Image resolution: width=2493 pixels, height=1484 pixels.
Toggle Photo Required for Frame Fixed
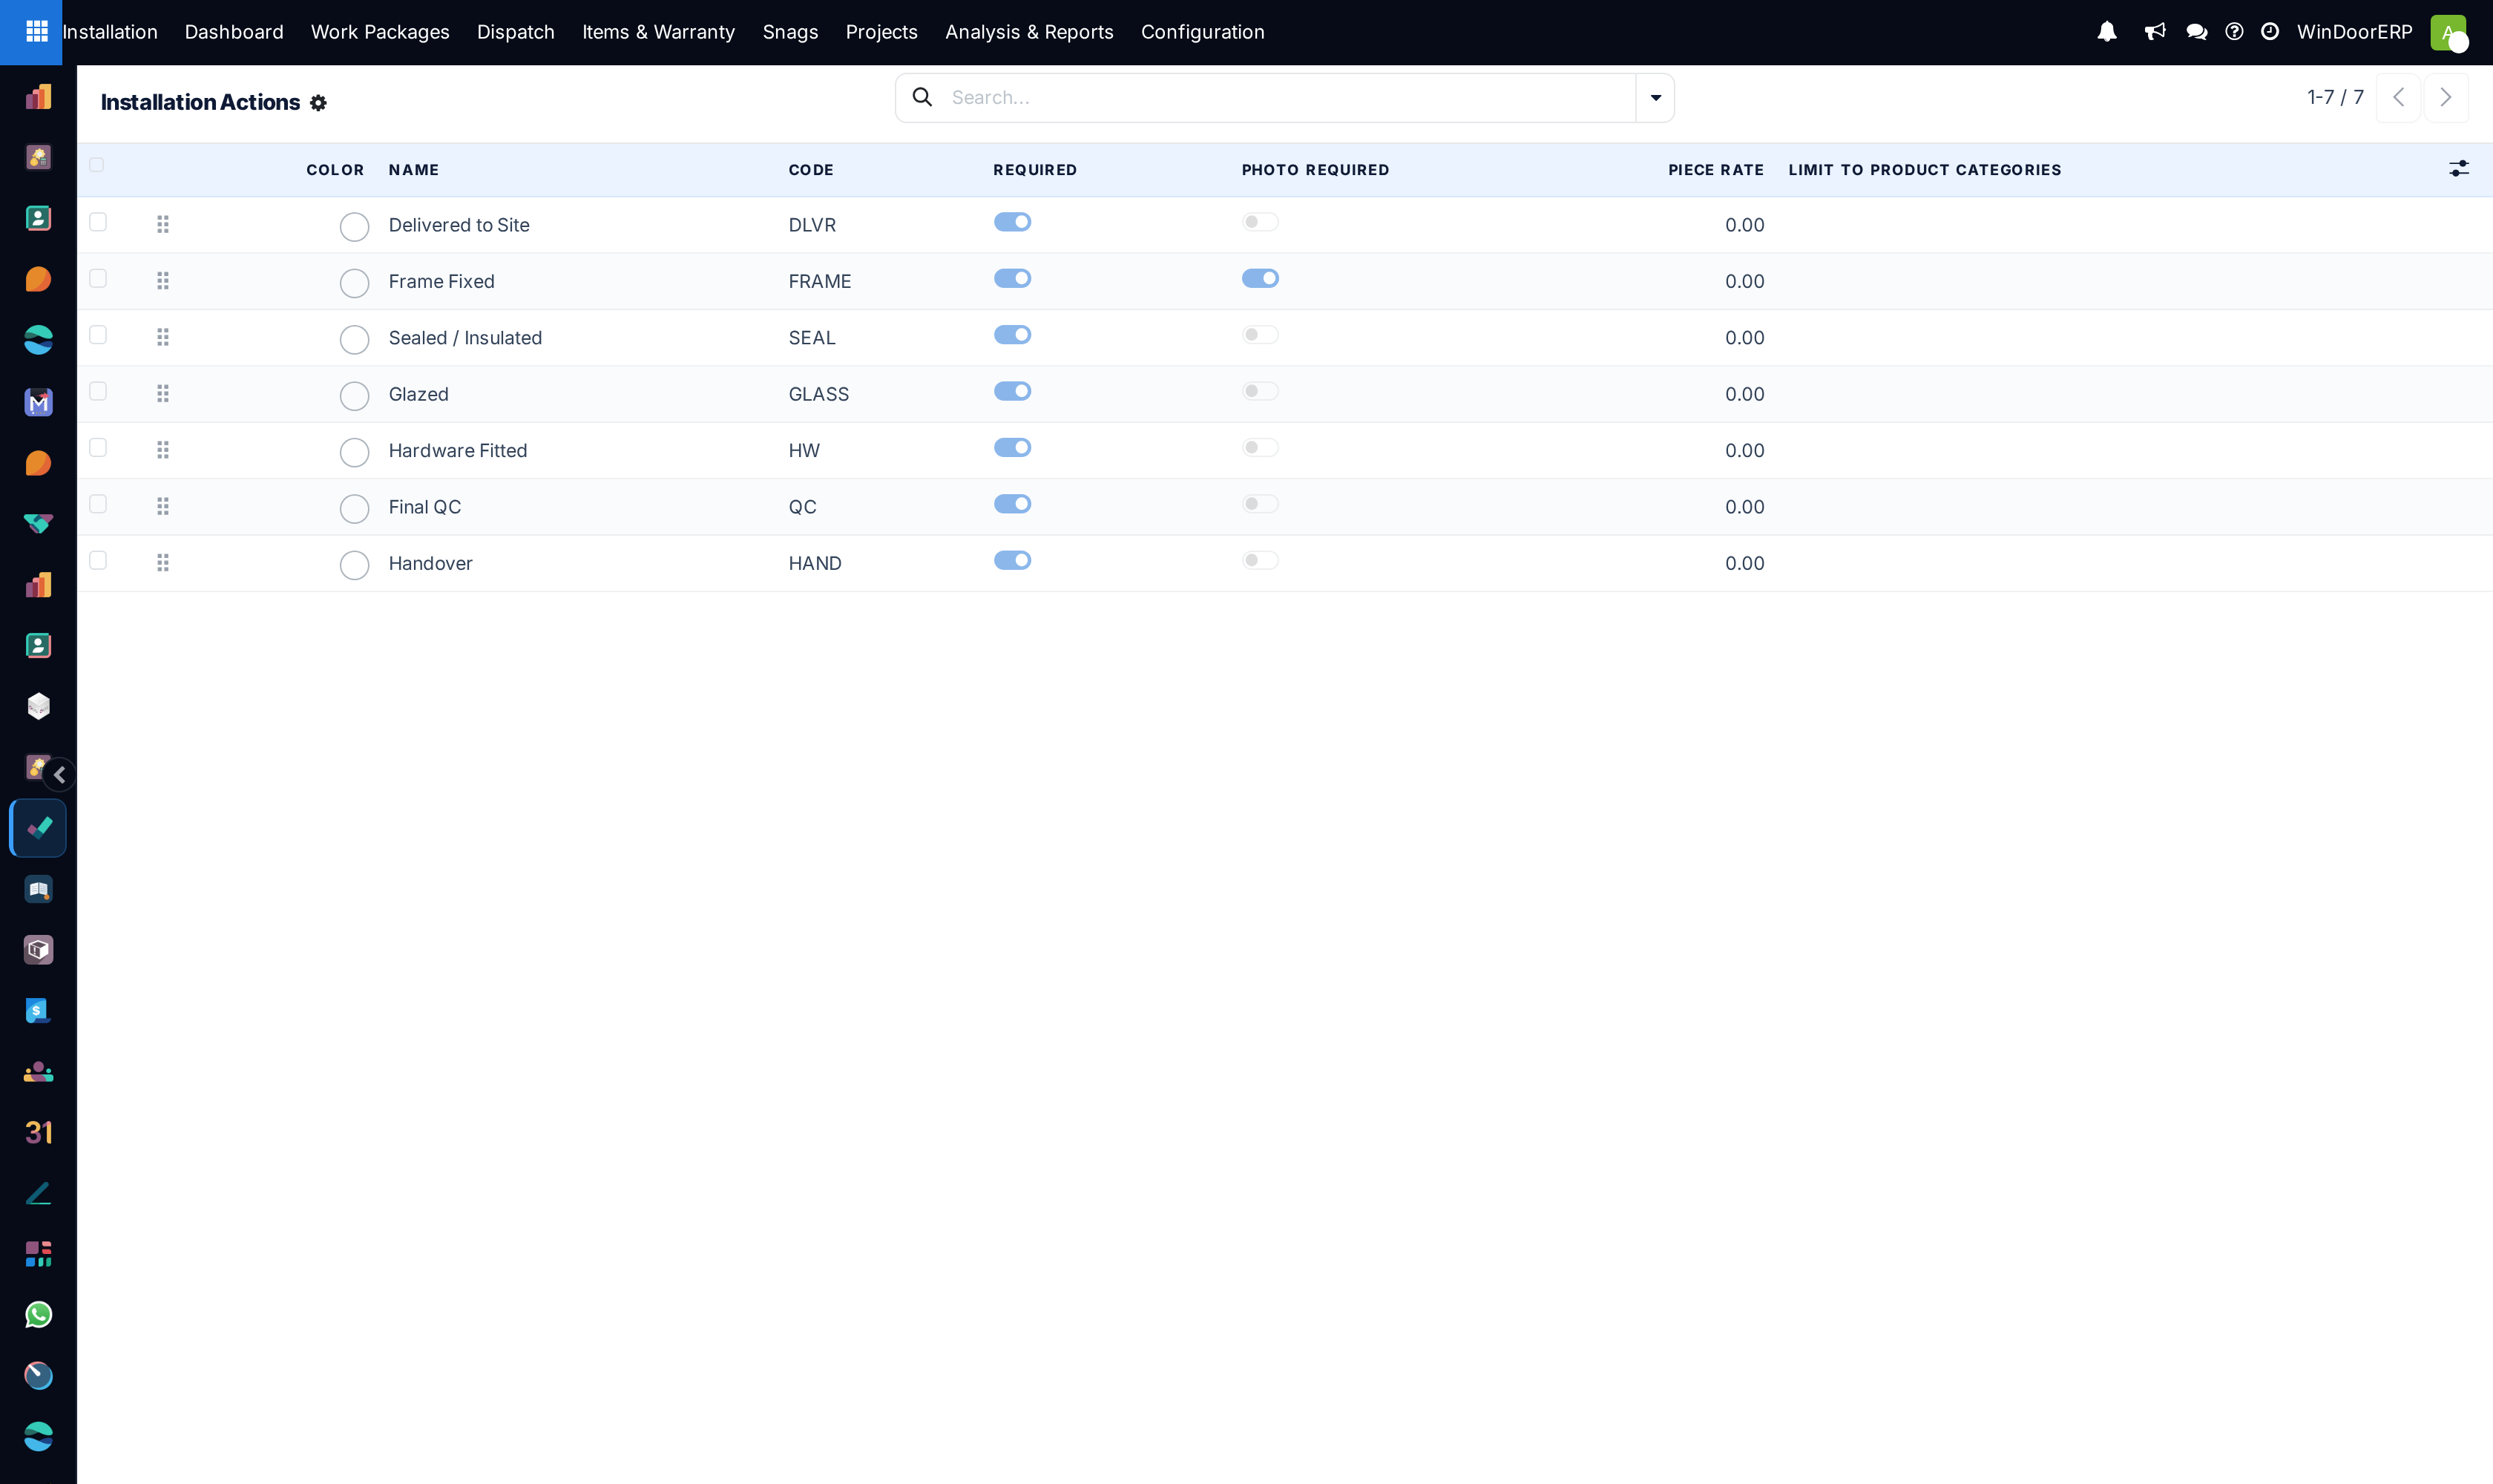pos(1260,278)
